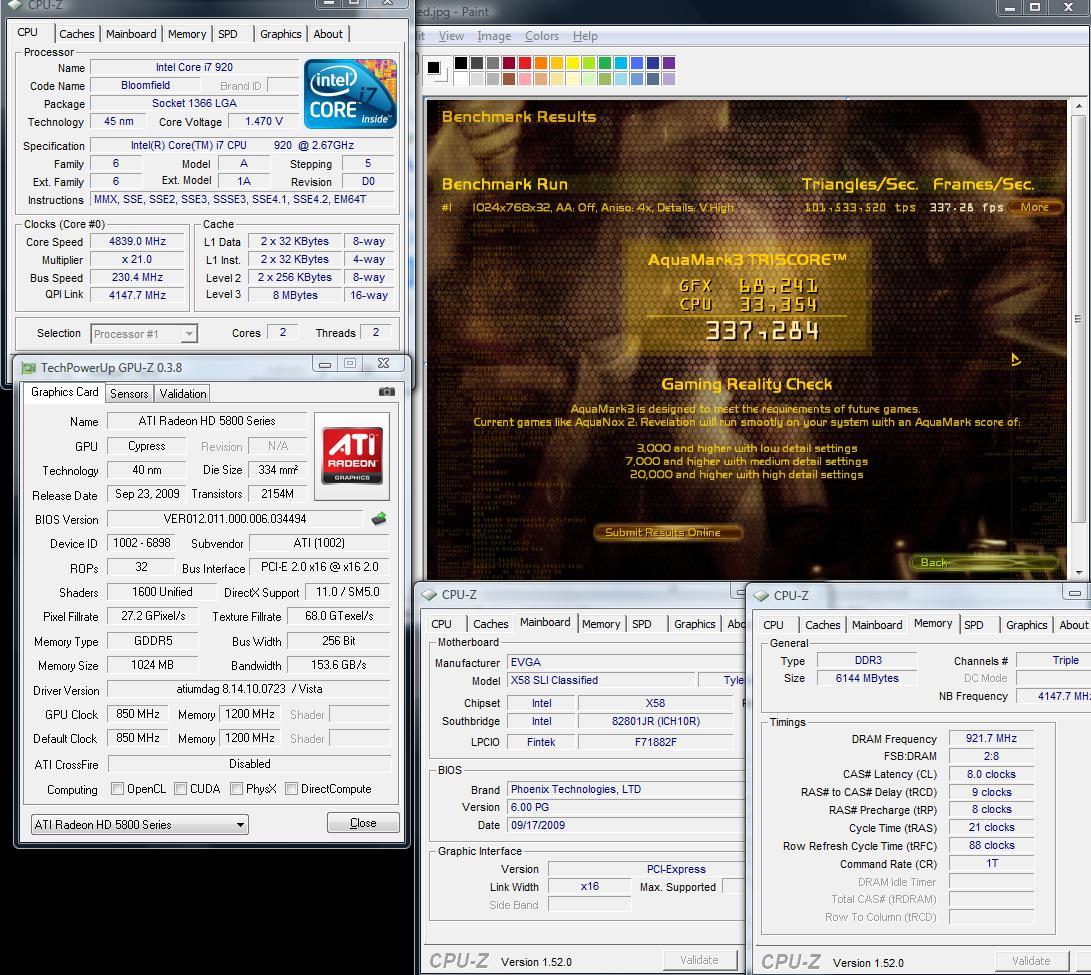Image resolution: width=1091 pixels, height=975 pixels.
Task: Click the Paint scrollbar down arrow
Action: pyautogui.click(x=1078, y=573)
